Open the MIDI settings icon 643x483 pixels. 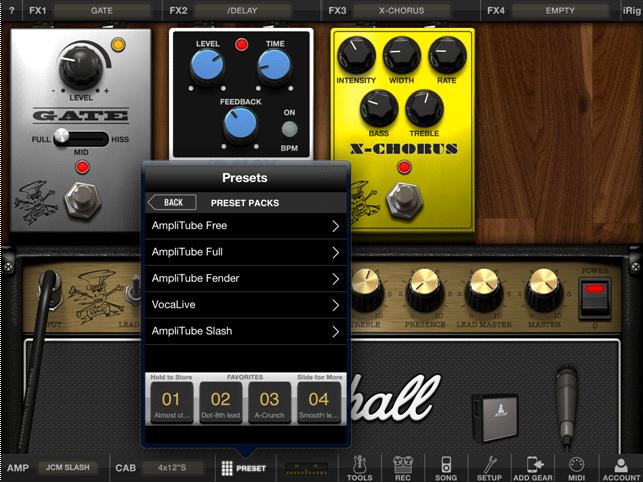[x=577, y=468]
